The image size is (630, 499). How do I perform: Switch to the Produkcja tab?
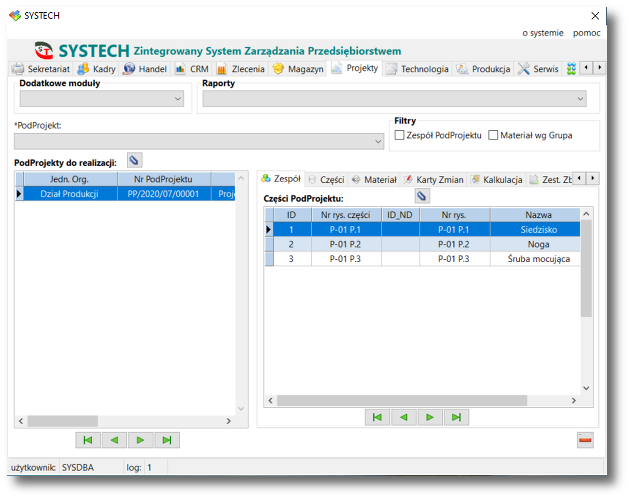pos(483,69)
